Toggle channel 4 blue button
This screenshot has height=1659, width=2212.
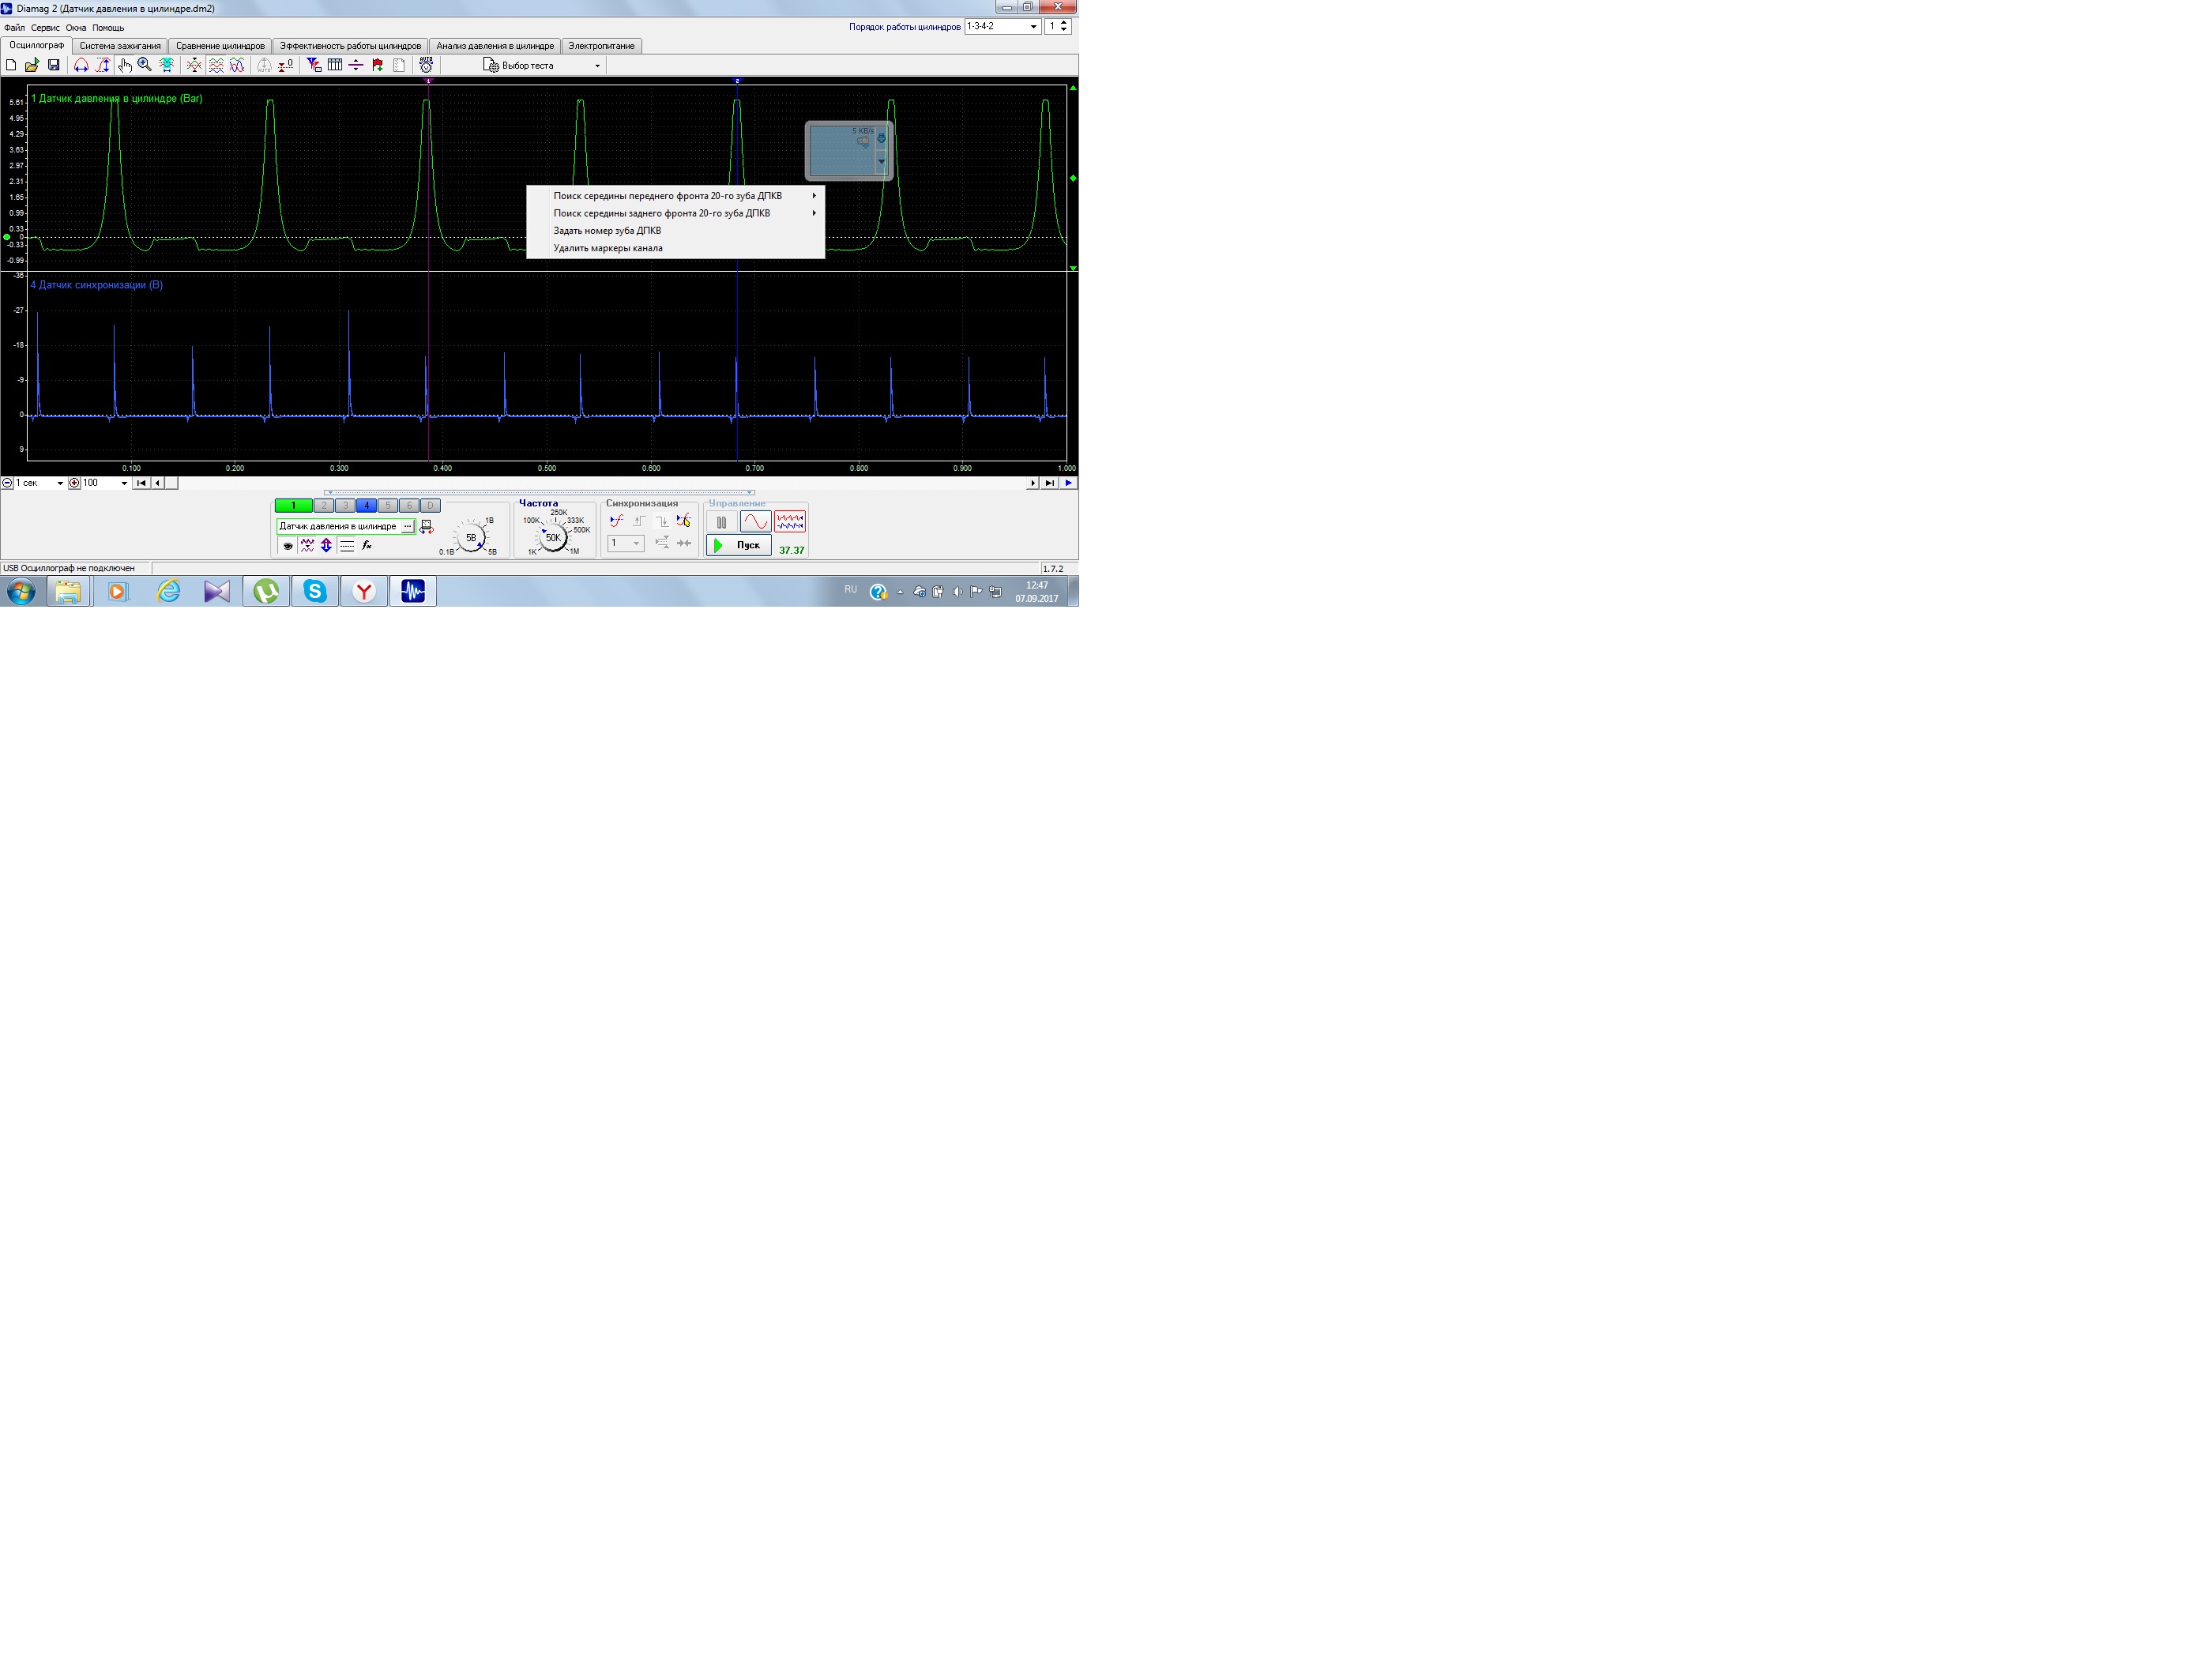click(366, 506)
